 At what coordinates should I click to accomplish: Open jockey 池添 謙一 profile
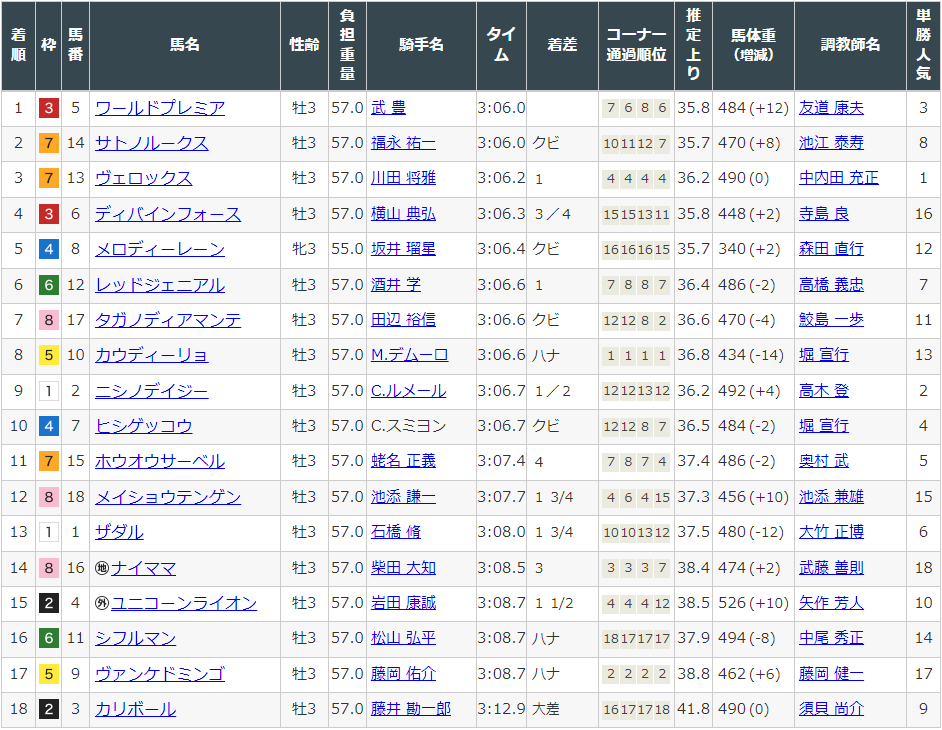403,497
